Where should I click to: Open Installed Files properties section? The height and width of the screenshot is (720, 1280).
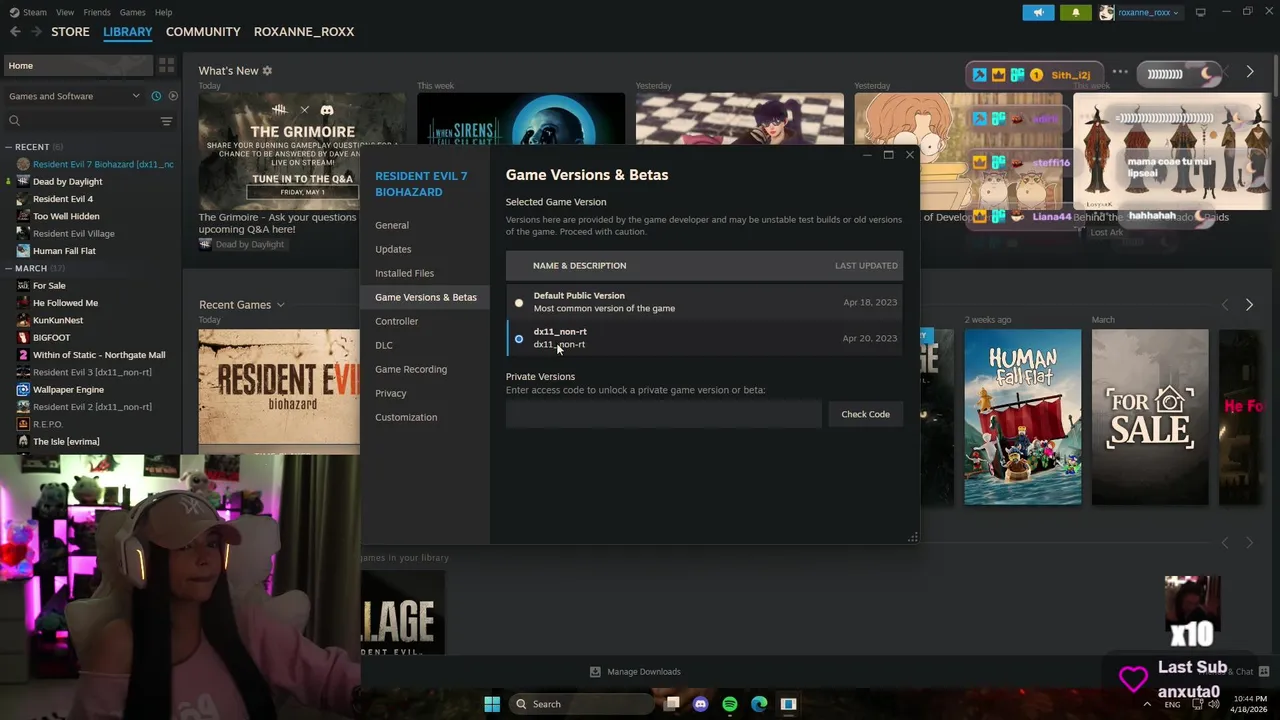click(404, 273)
